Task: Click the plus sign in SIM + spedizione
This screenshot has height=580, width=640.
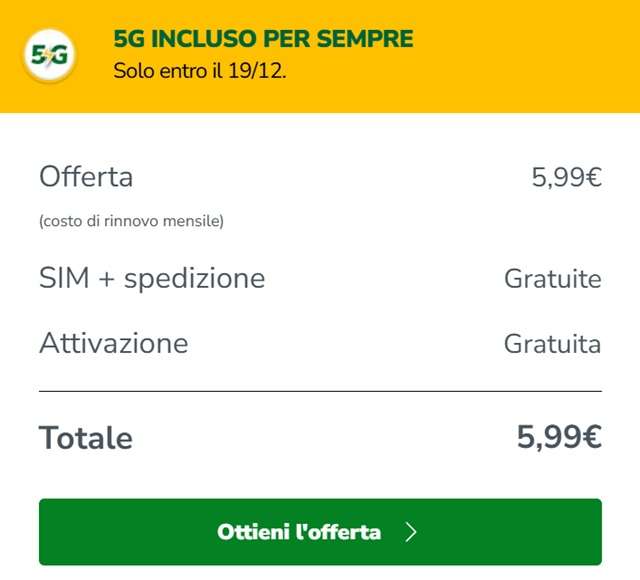Action: click(107, 278)
